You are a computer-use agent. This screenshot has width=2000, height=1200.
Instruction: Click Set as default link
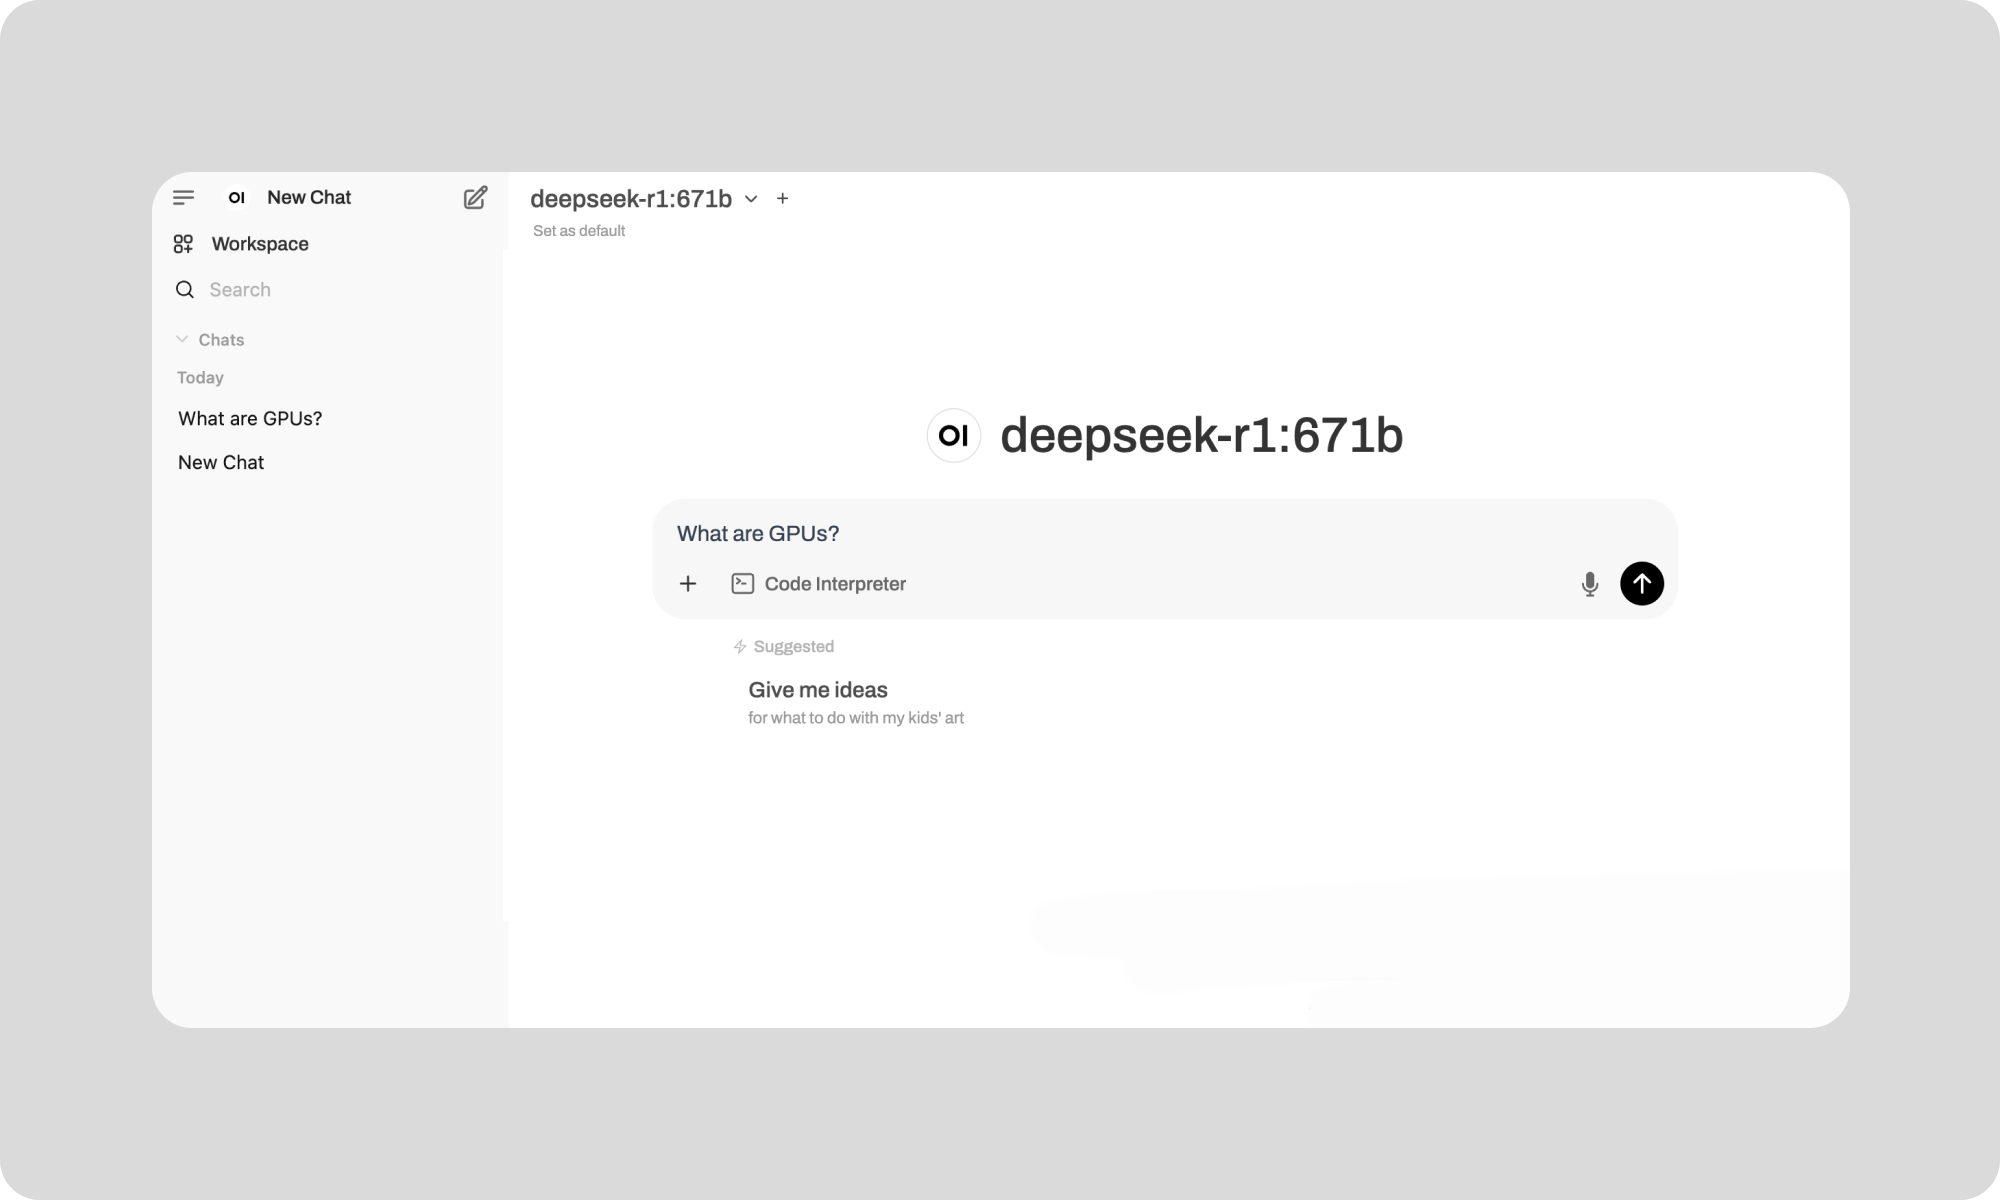tap(577, 231)
